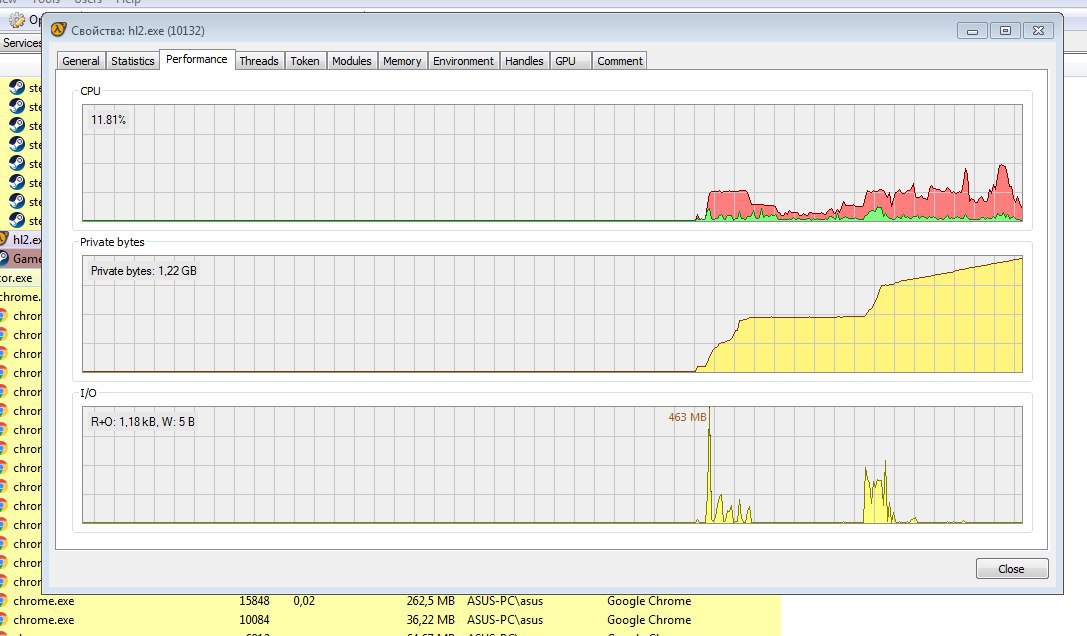This screenshot has width=1087, height=636.
Task: Show the Handles tab
Action: [524, 61]
